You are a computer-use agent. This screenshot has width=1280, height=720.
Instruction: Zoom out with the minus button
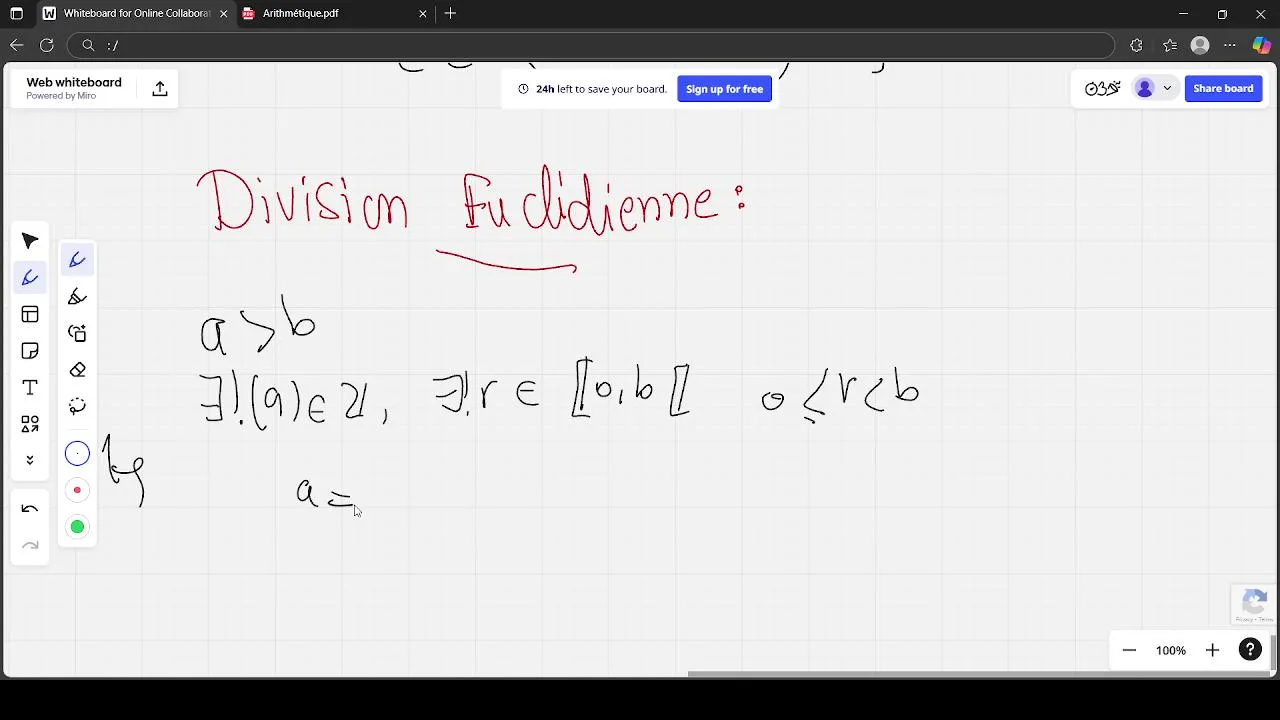[x=1129, y=650]
